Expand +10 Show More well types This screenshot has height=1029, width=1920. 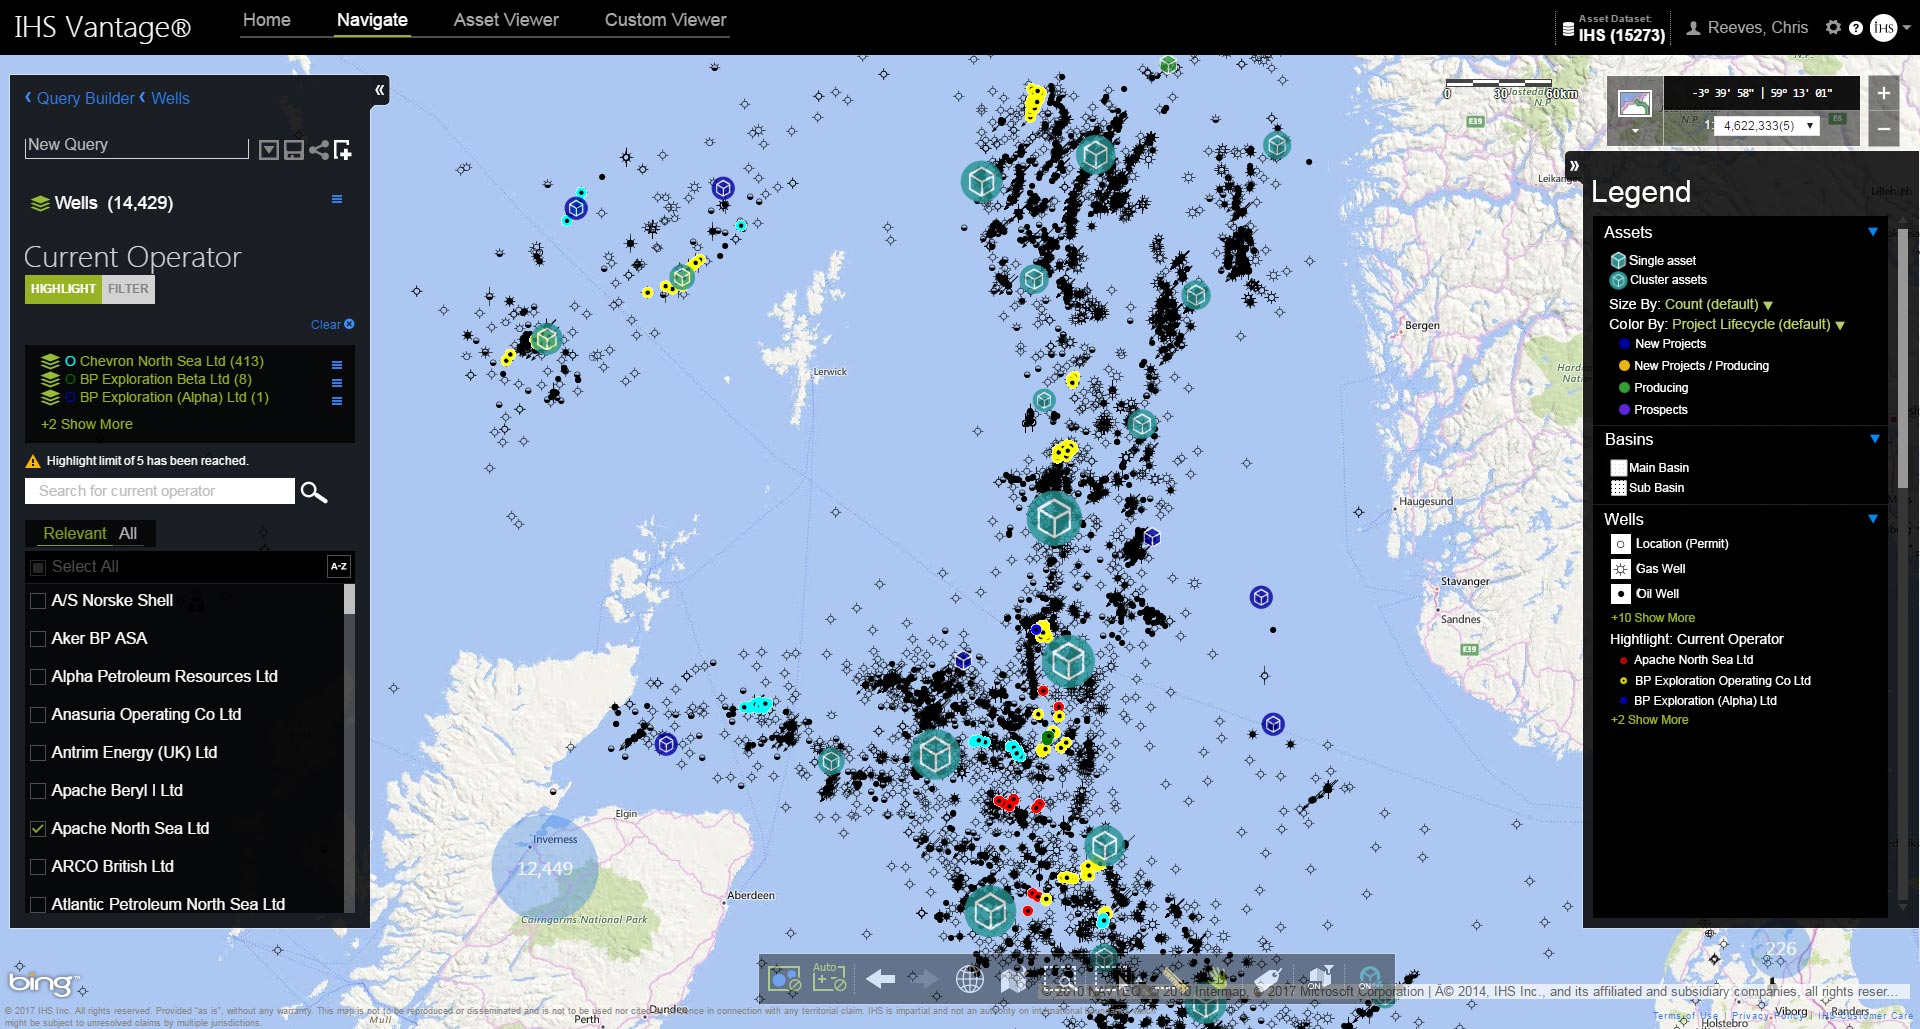coord(1652,618)
